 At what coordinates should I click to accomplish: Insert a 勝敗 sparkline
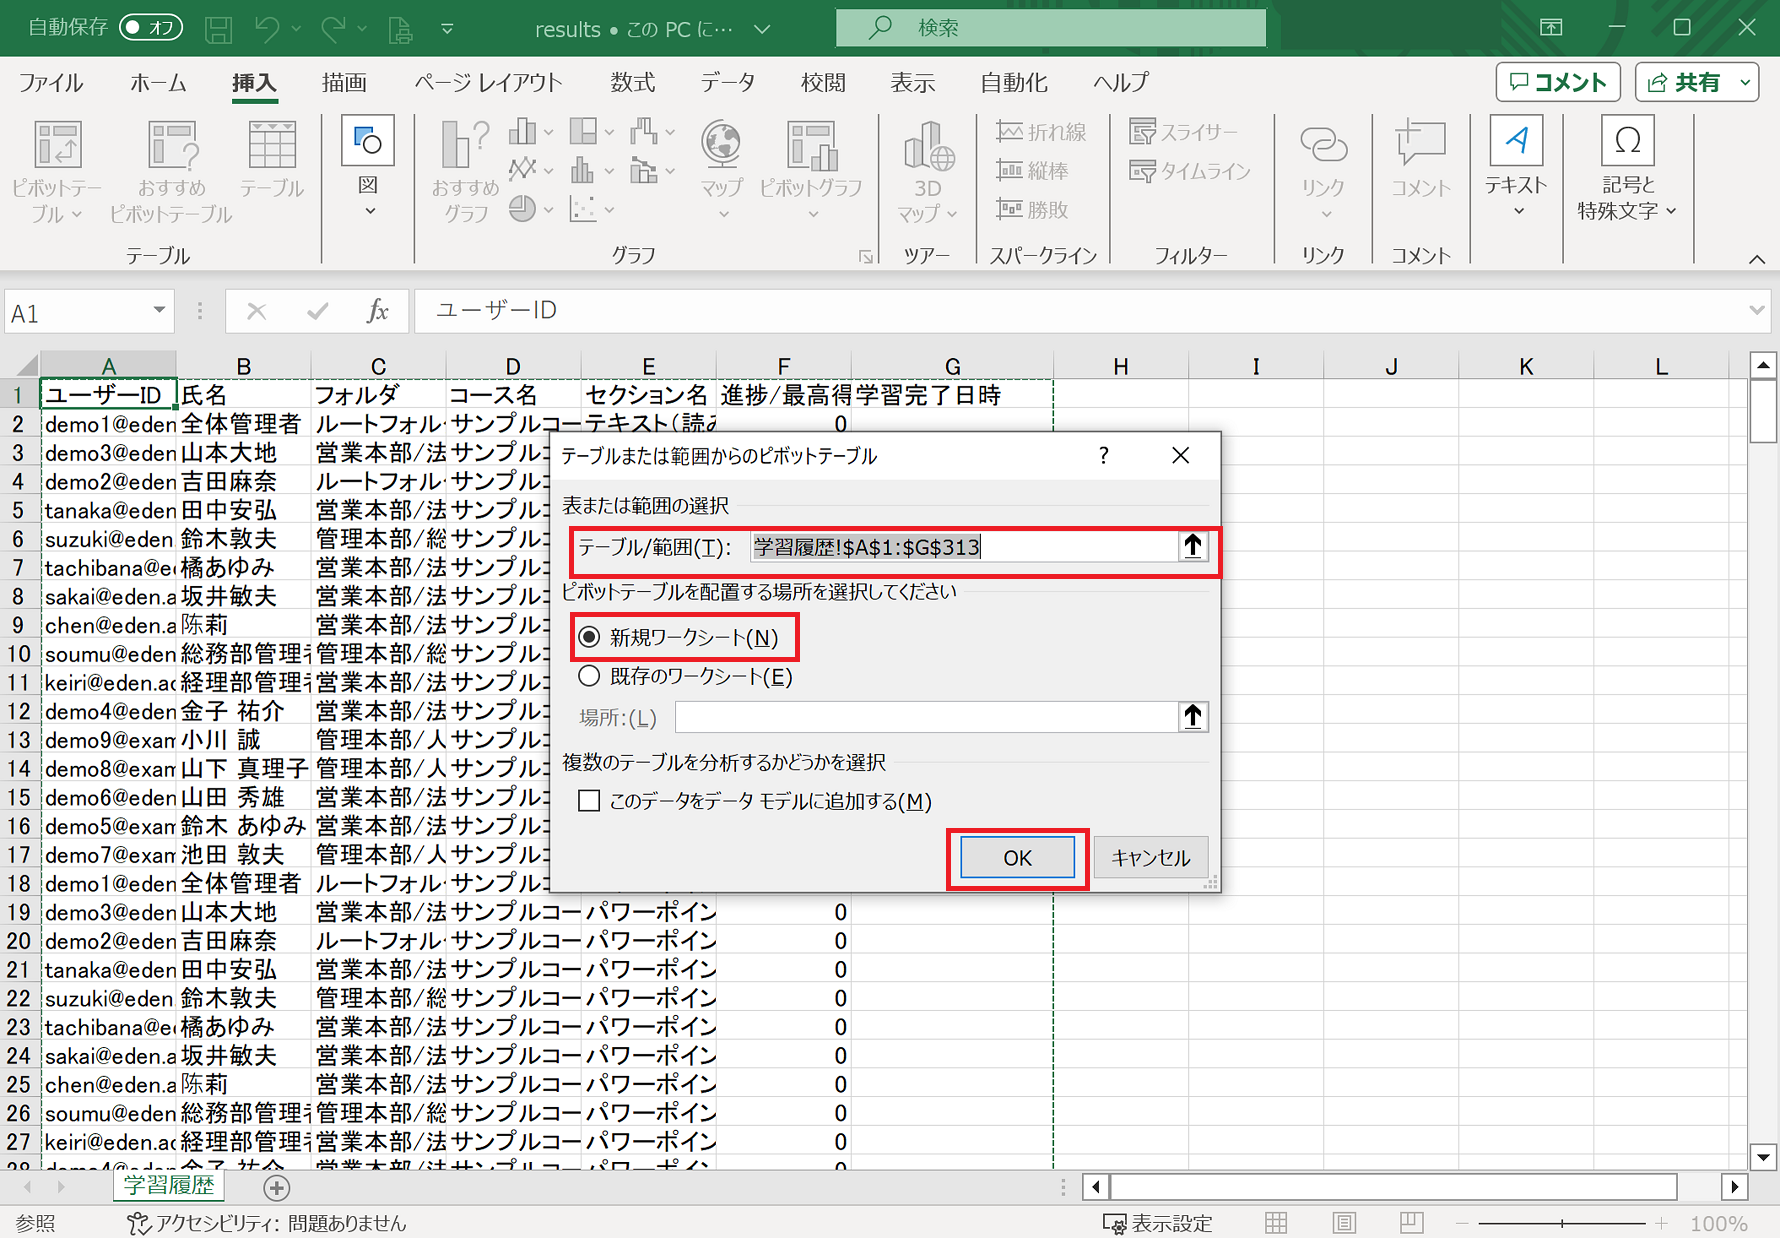pos(1034,209)
